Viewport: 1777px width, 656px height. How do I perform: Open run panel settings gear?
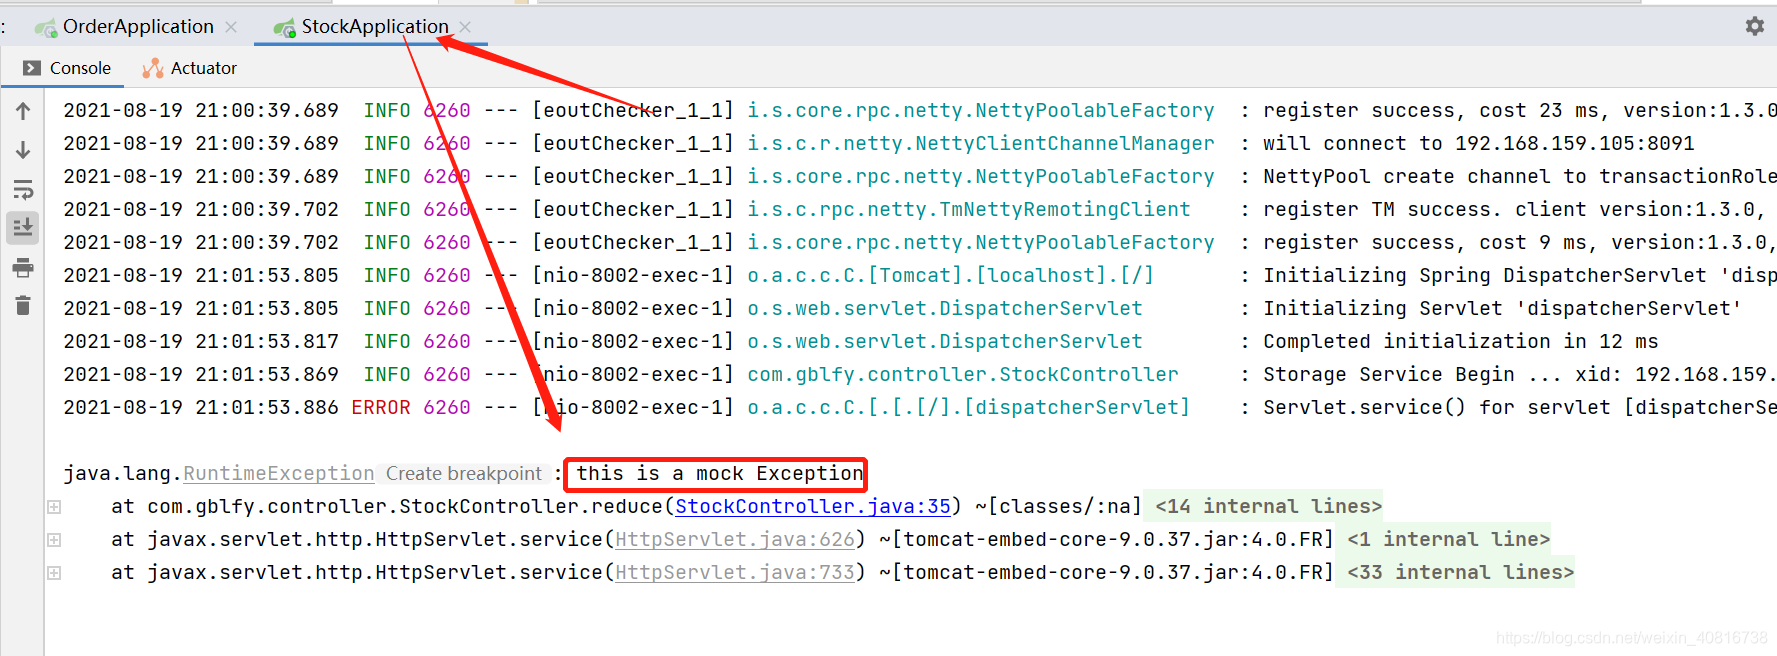tap(1755, 26)
